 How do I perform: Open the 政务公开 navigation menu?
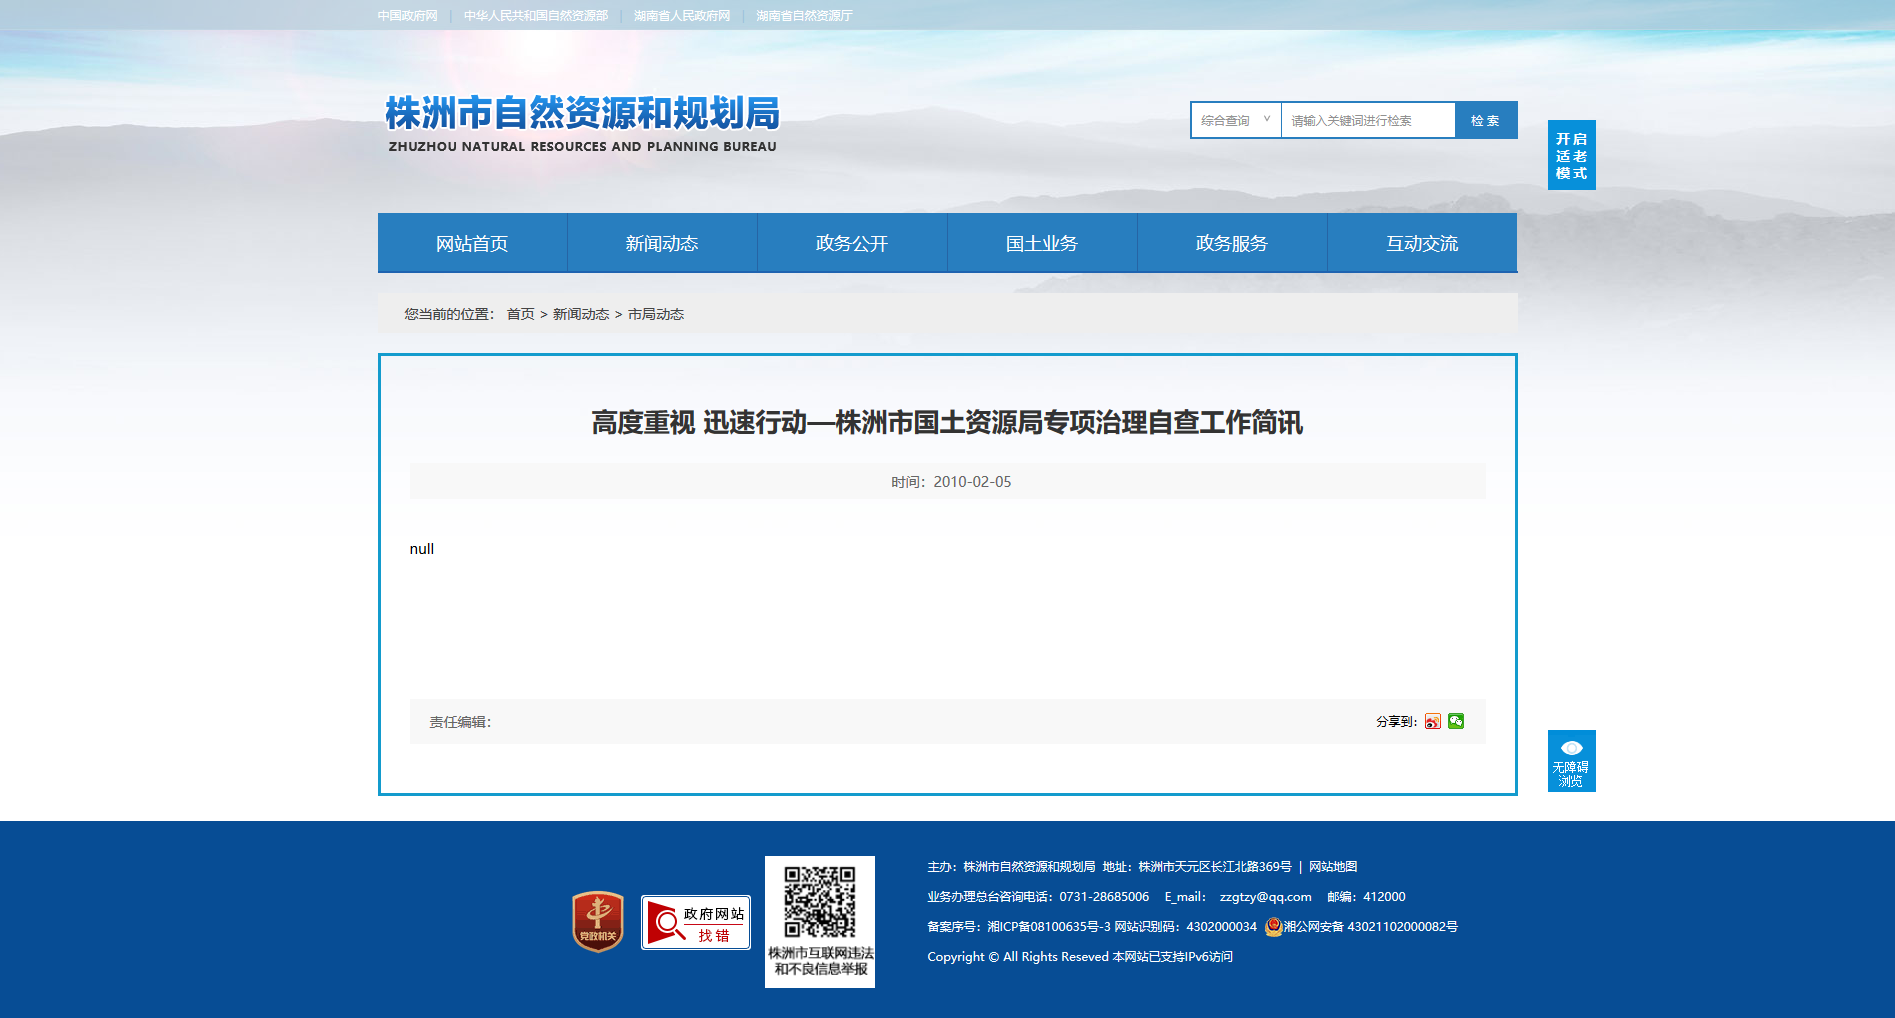pyautogui.click(x=852, y=243)
